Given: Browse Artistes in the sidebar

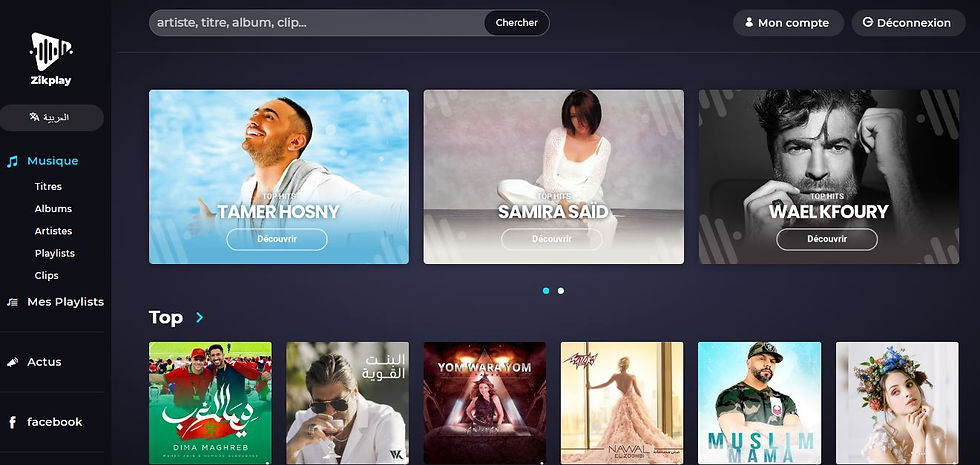Looking at the screenshot, I should pos(53,231).
